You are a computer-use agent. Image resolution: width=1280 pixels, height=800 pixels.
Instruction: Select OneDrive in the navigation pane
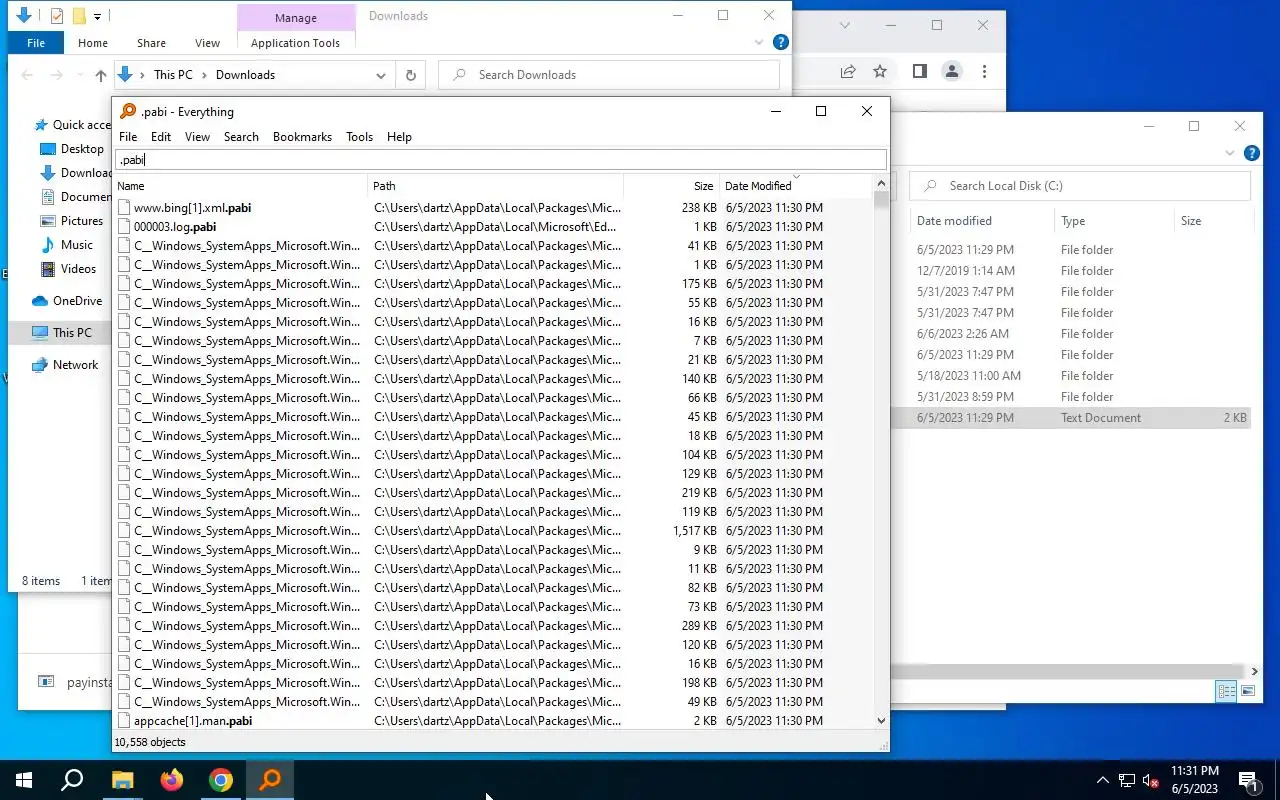(77, 301)
